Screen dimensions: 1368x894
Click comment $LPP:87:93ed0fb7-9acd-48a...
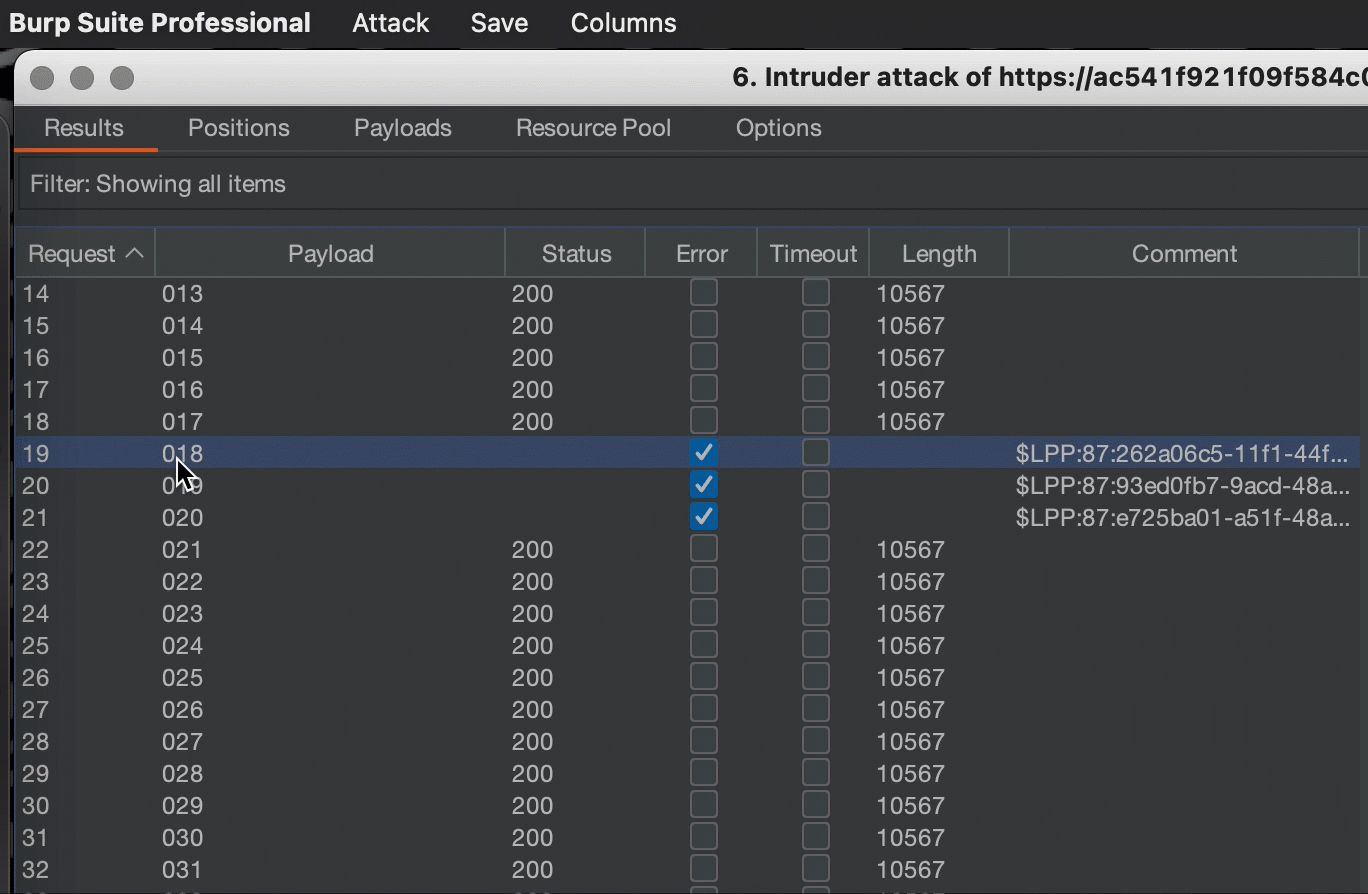pos(1182,486)
